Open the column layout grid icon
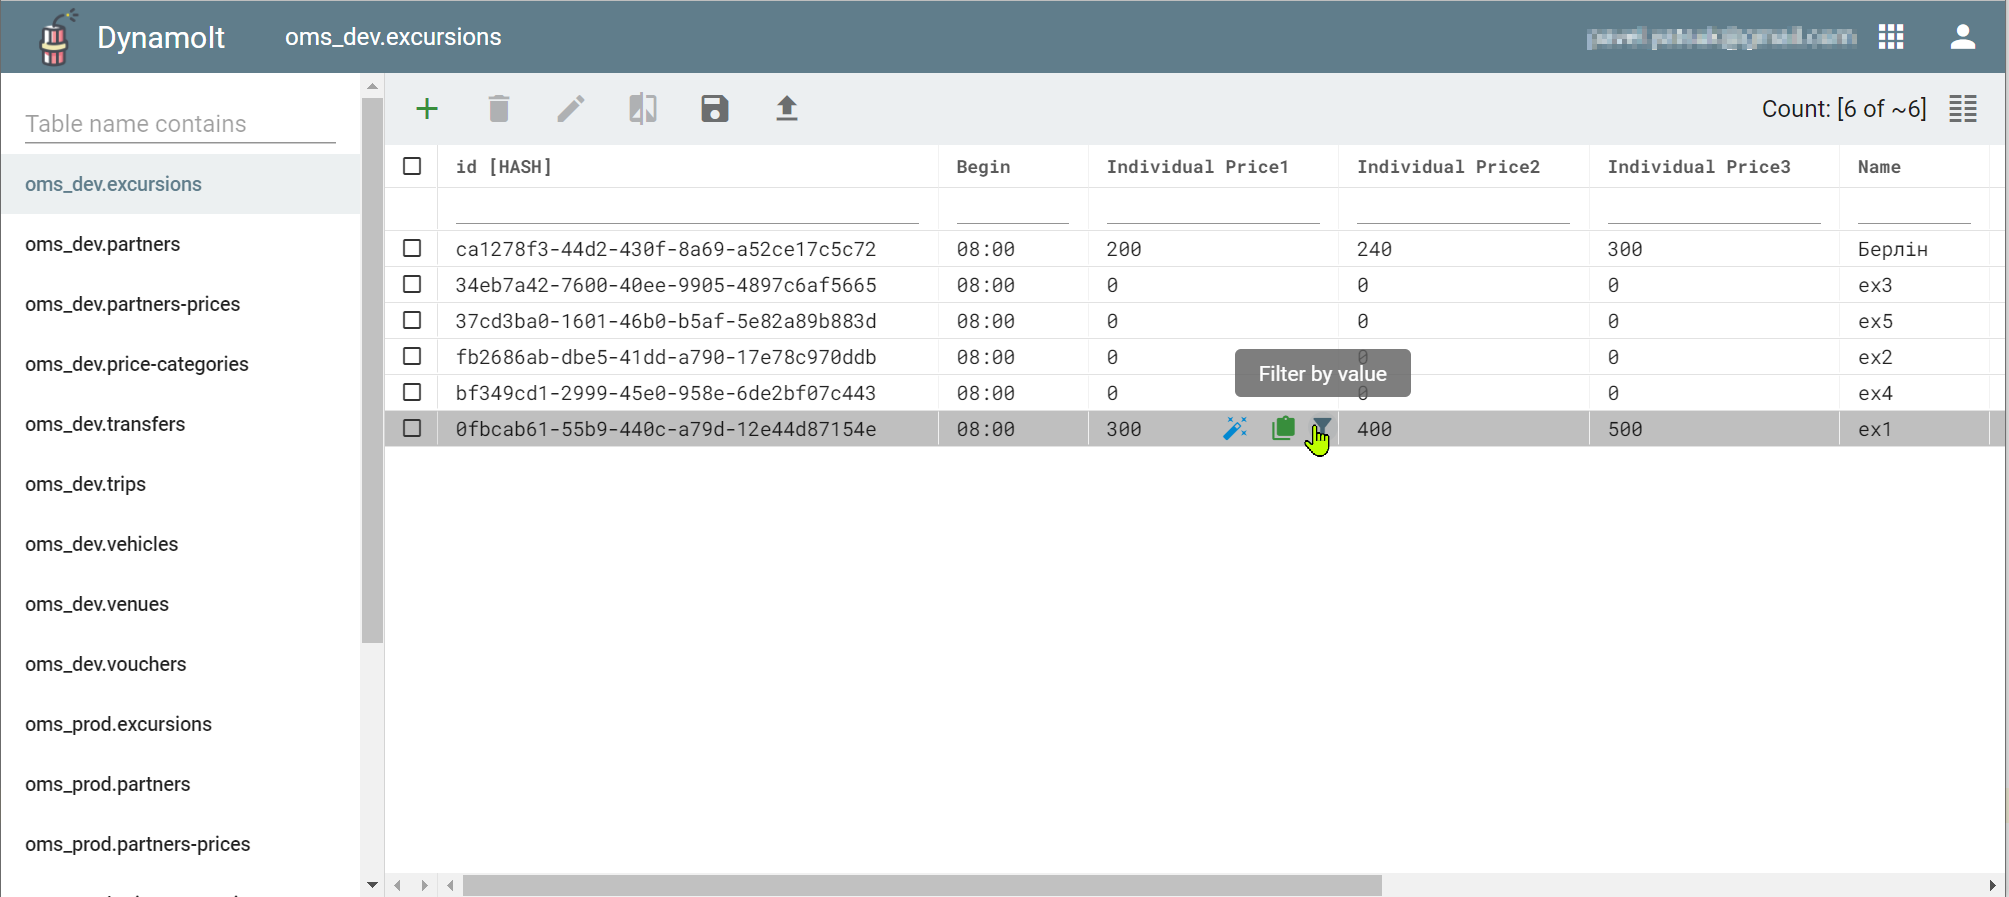The image size is (2009, 897). click(1963, 109)
